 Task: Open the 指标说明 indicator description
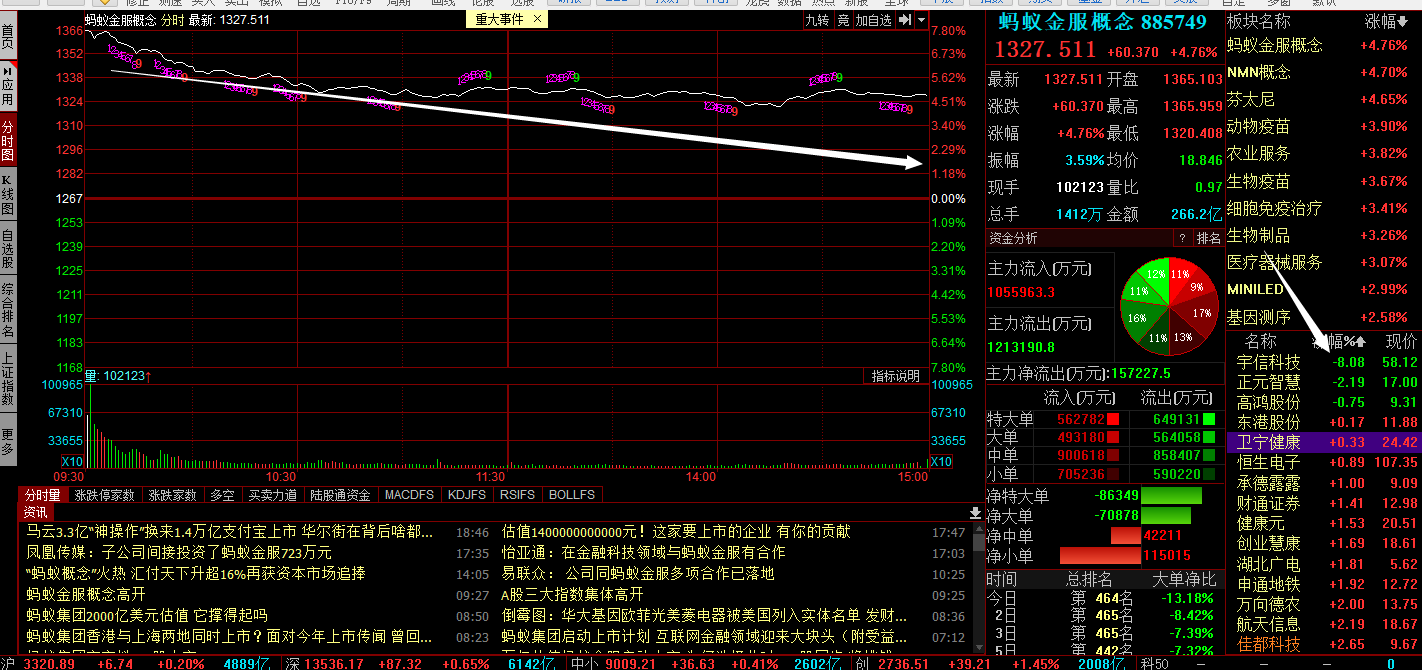tap(895, 376)
